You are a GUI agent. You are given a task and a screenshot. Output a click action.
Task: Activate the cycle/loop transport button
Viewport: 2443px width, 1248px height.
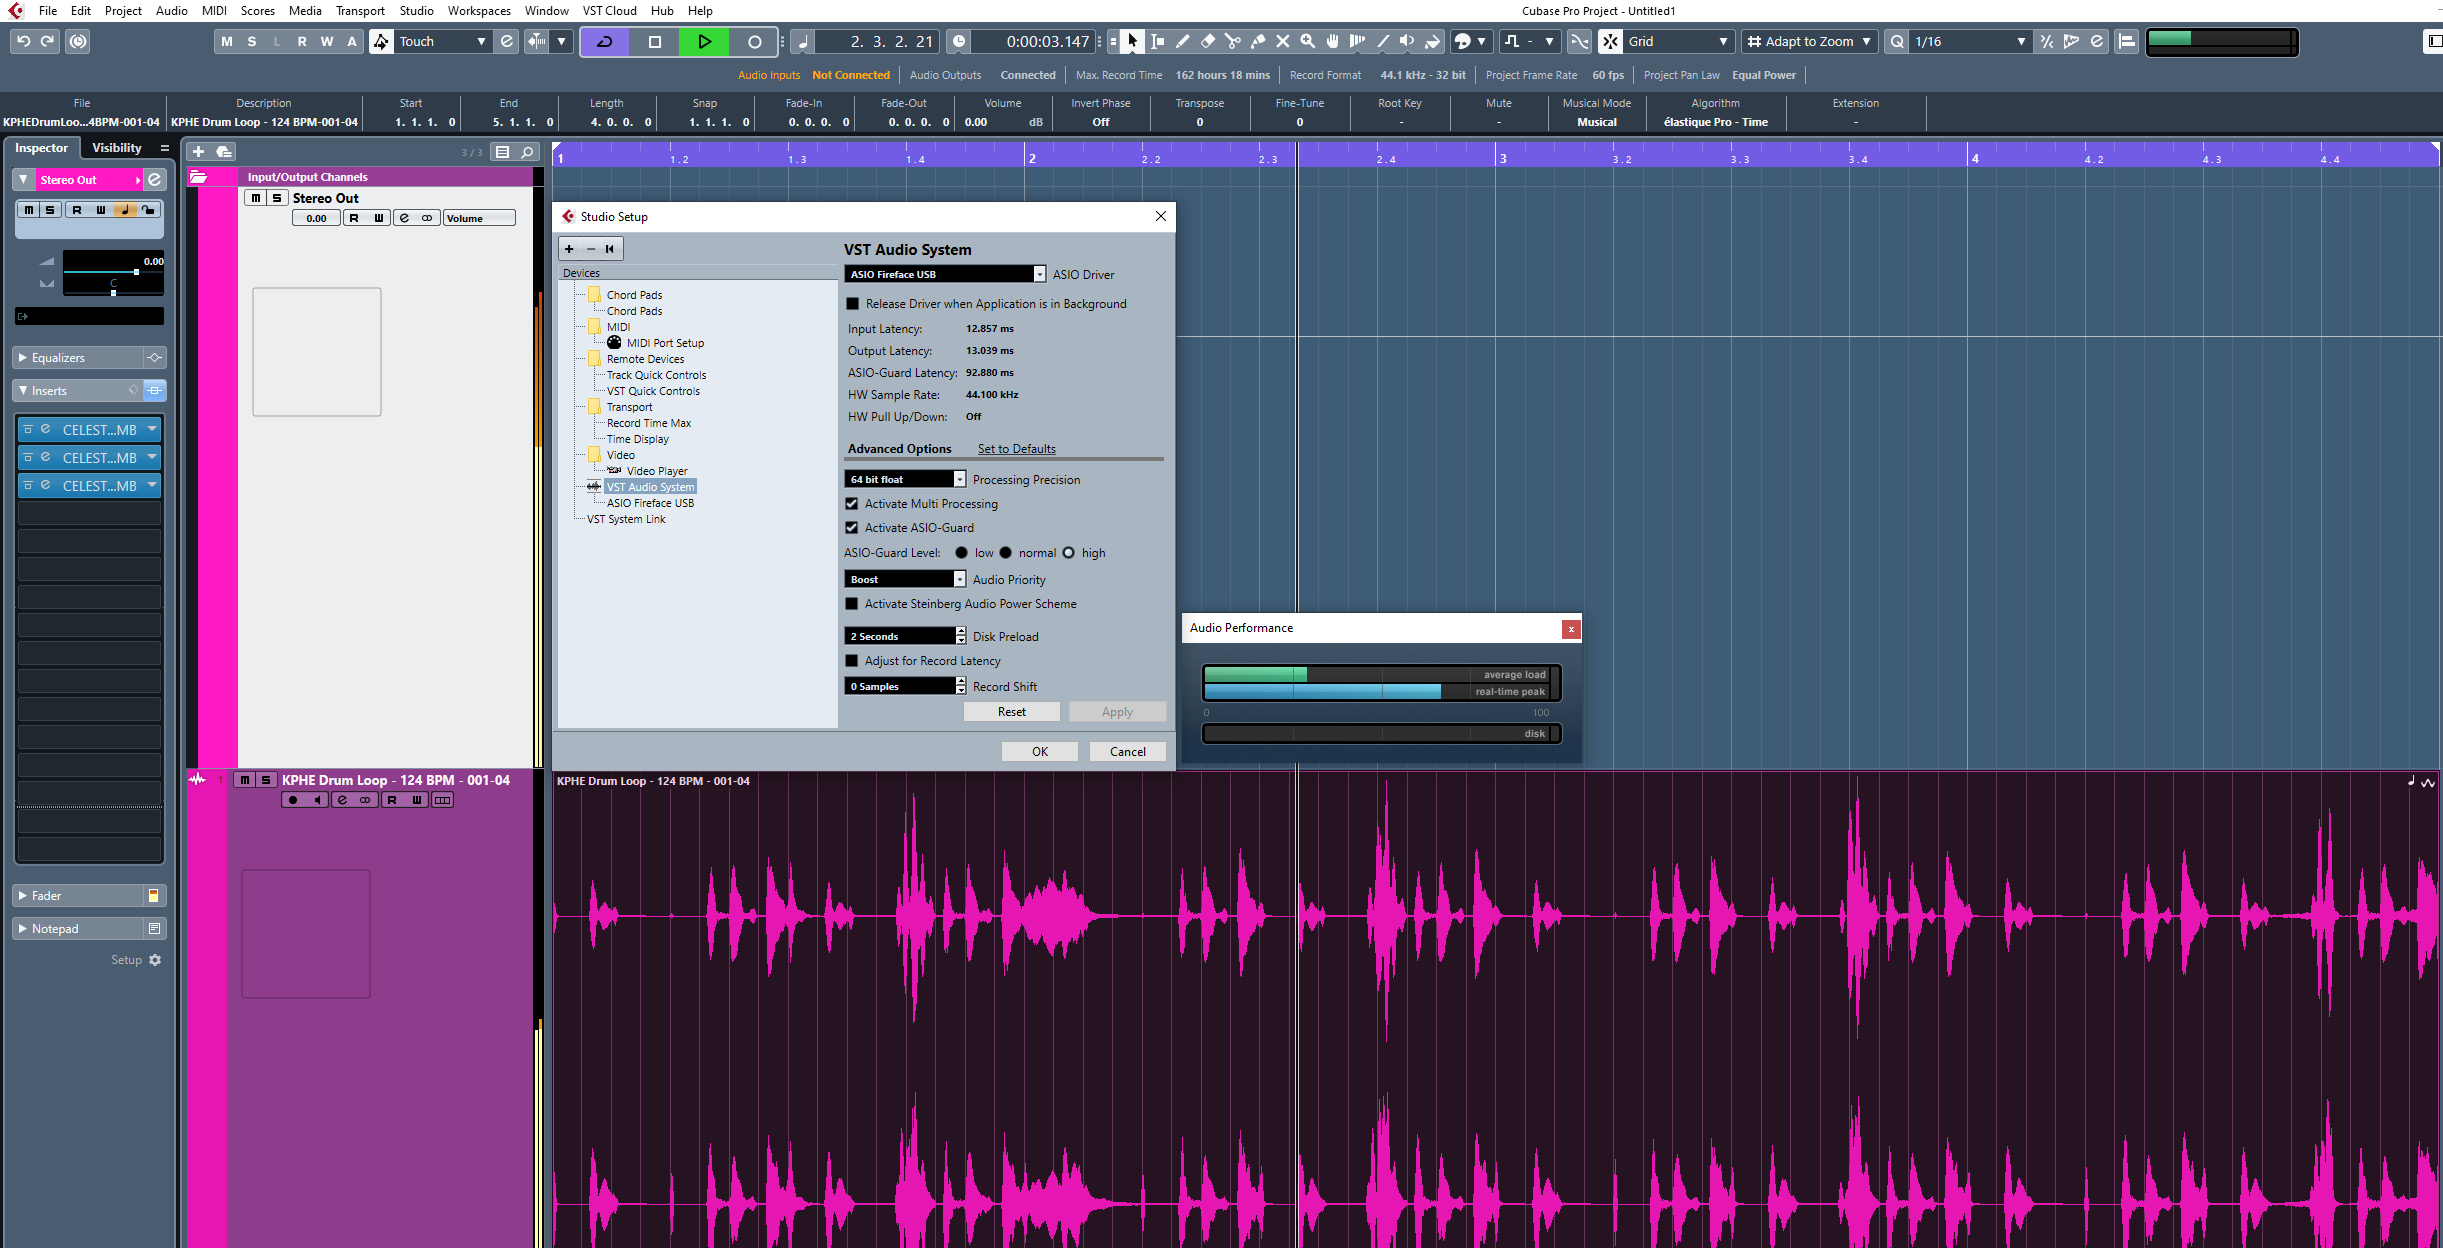(605, 41)
